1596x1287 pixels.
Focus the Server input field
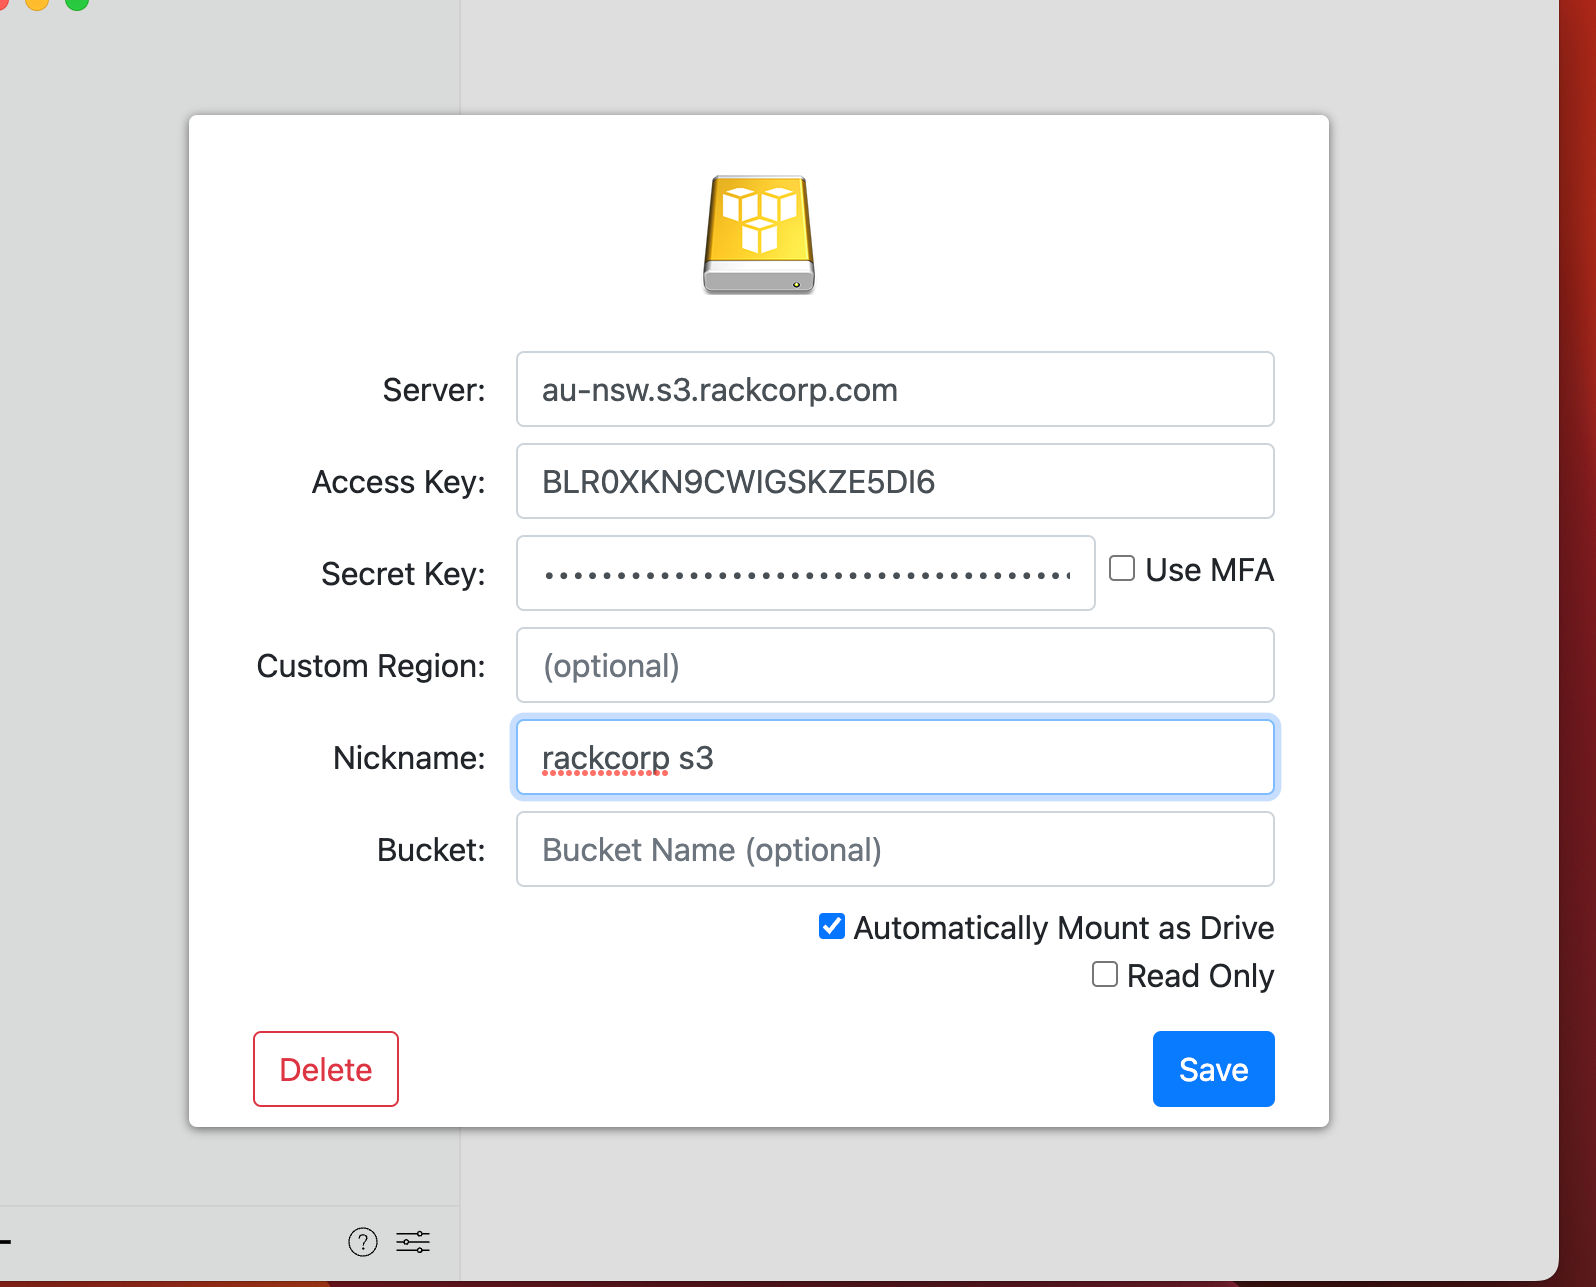pos(895,389)
